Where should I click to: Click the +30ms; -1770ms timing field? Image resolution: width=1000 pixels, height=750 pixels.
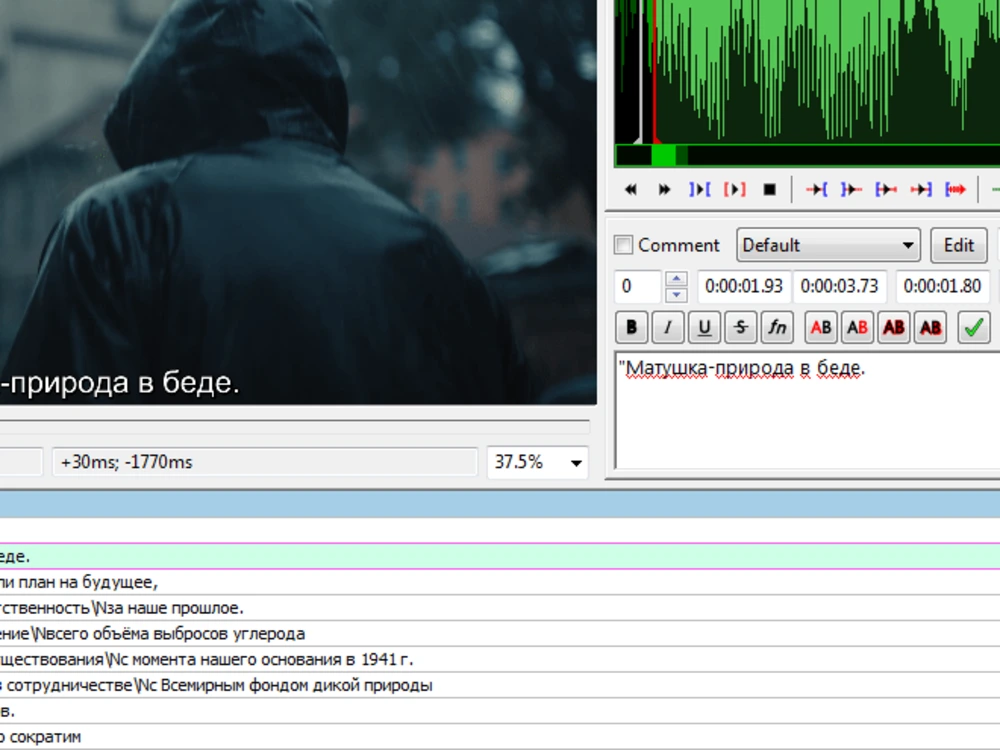click(265, 462)
